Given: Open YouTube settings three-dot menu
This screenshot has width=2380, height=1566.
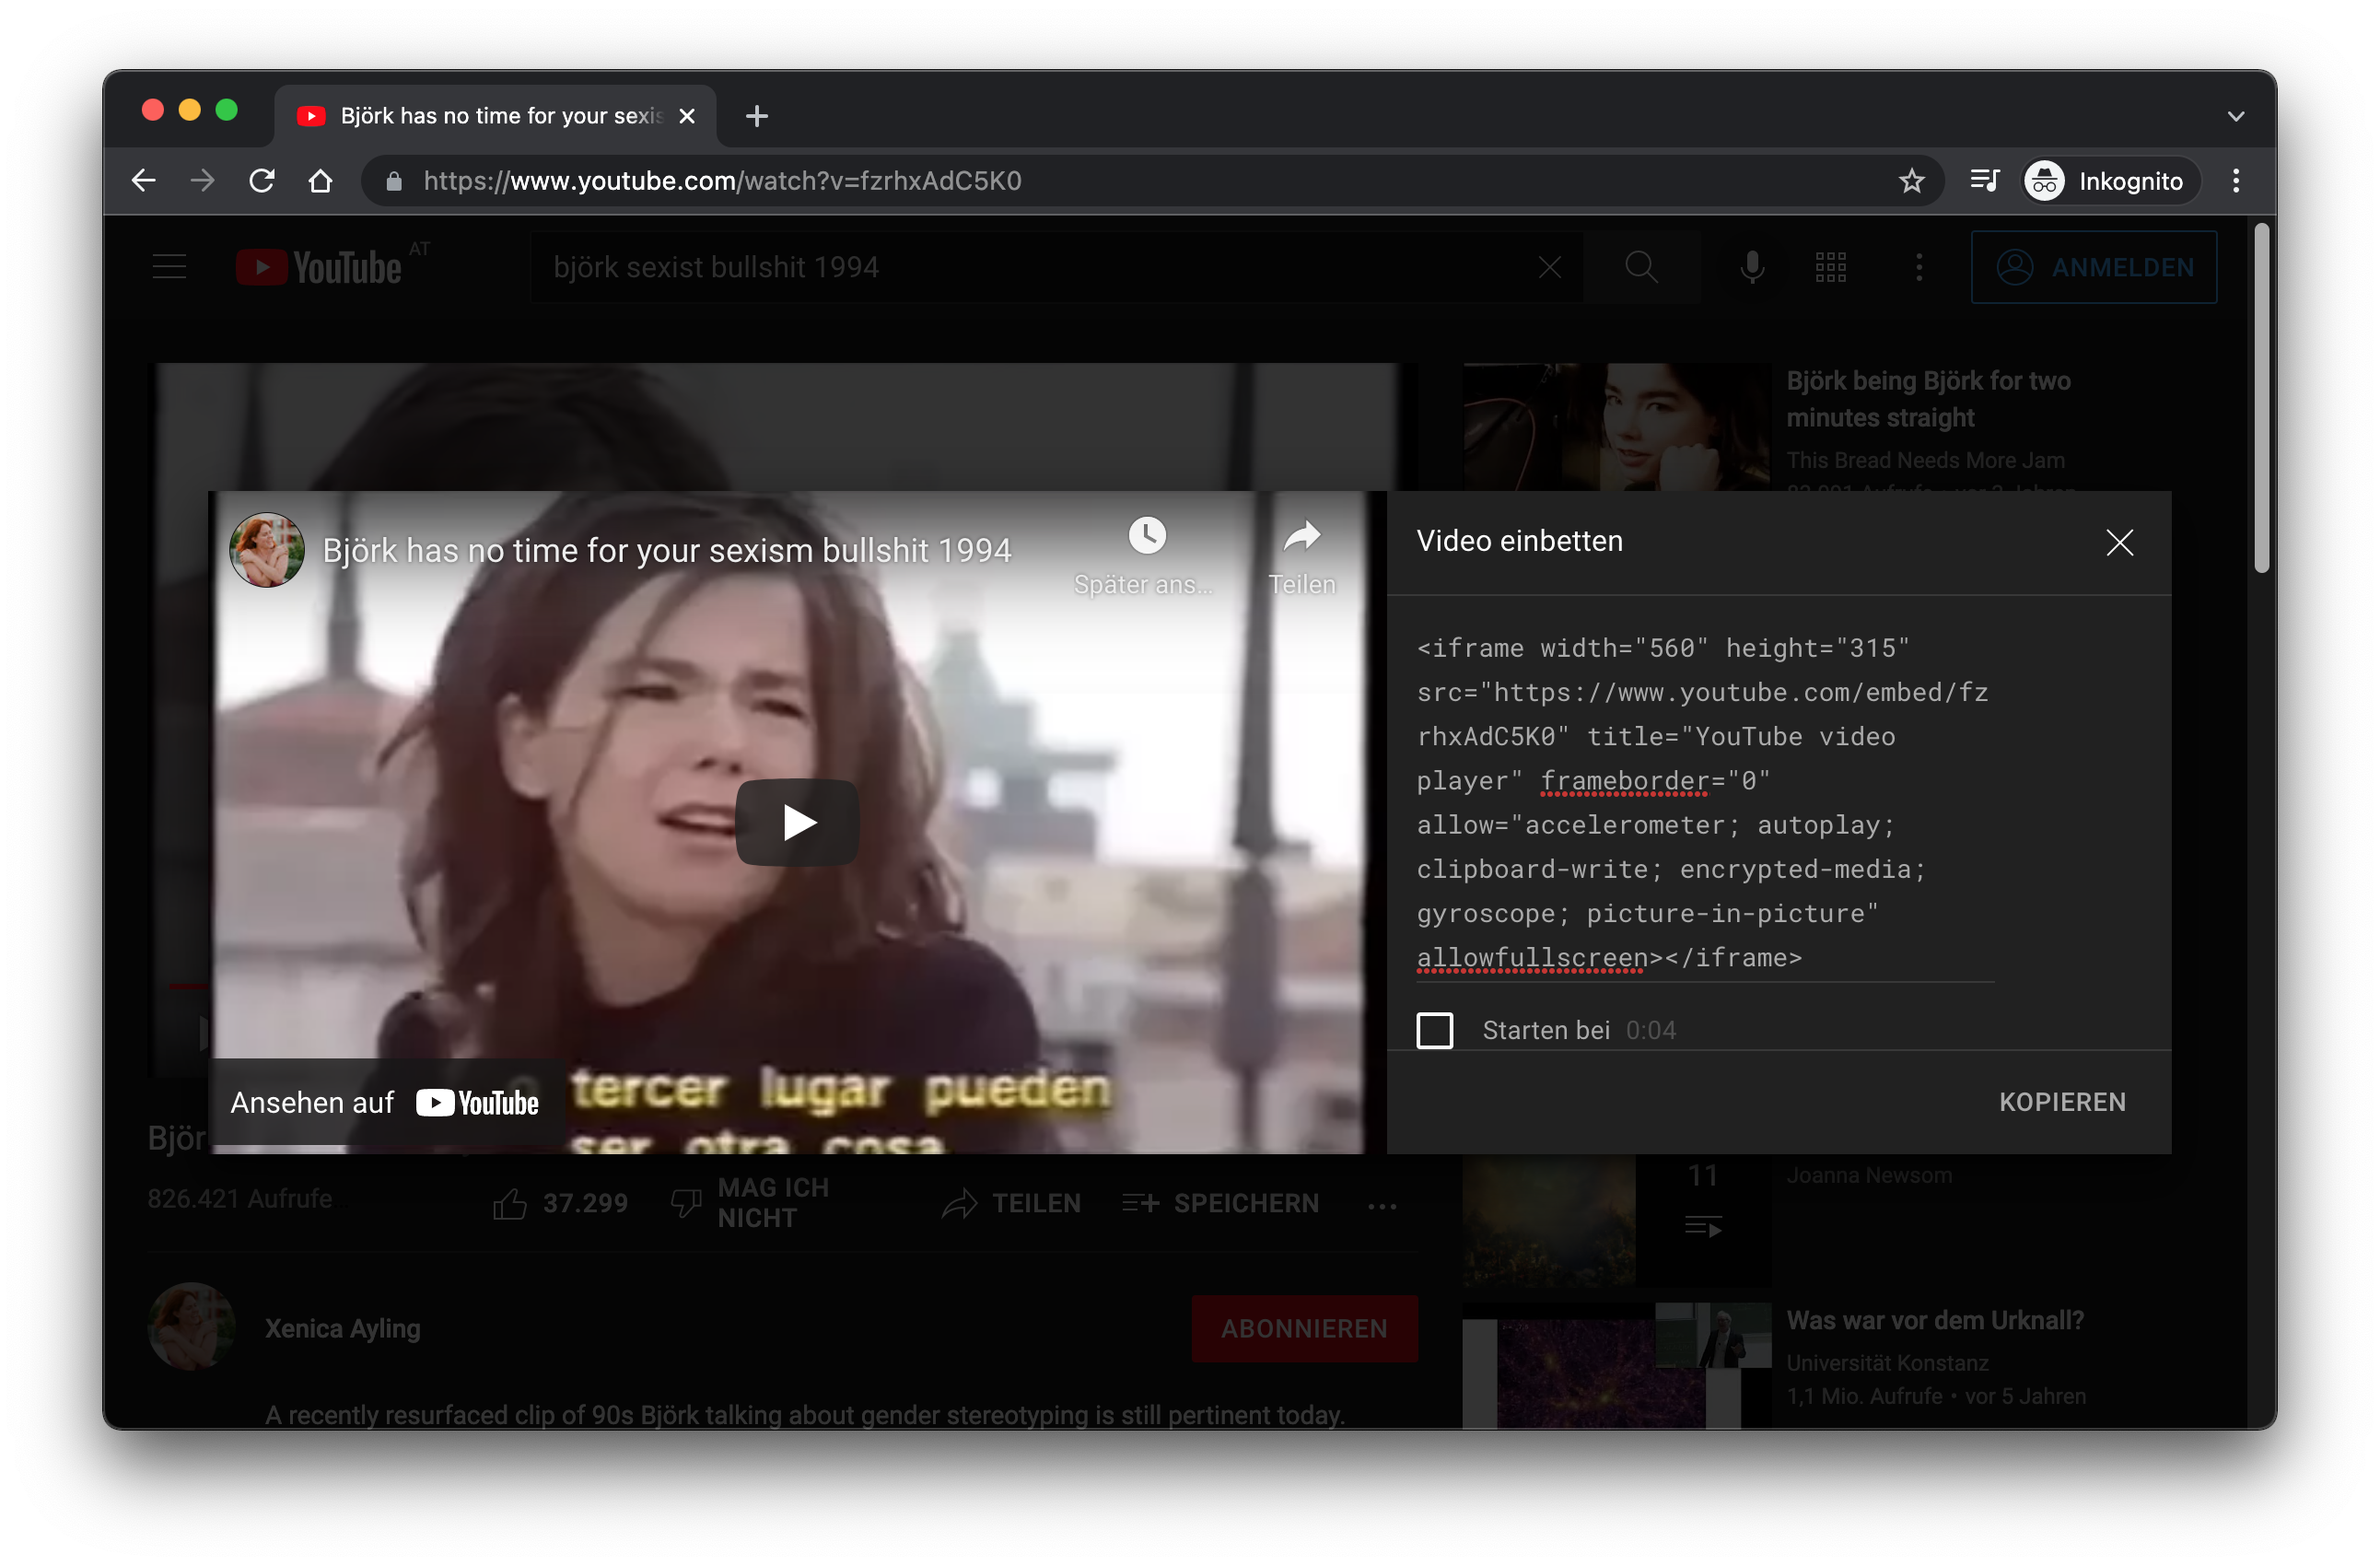Looking at the screenshot, I should click(x=1918, y=267).
